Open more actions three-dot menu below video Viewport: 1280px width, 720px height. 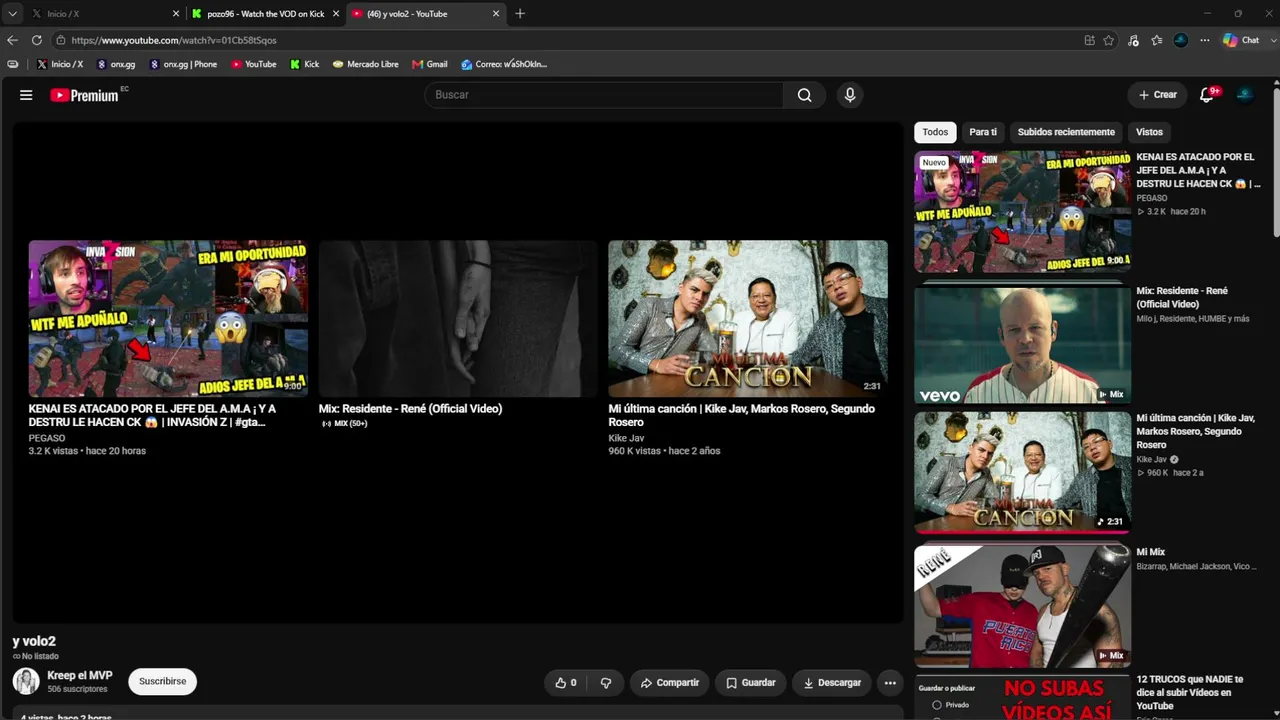point(890,683)
